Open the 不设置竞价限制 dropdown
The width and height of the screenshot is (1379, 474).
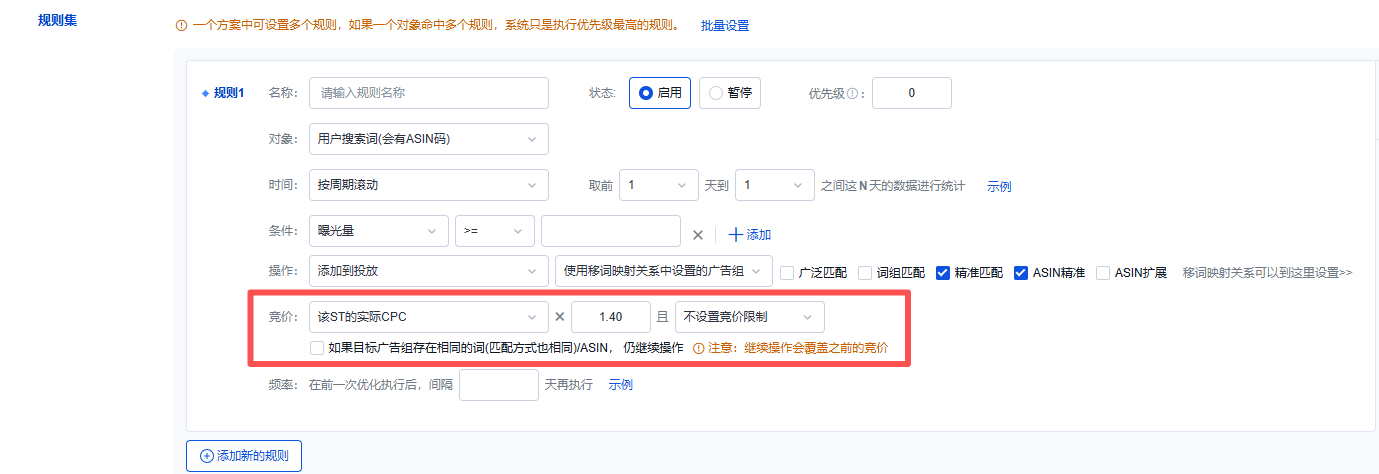click(x=750, y=317)
